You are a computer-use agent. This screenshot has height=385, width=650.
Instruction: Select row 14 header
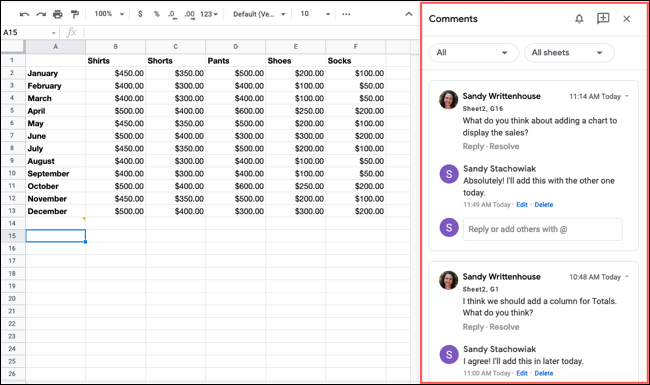[x=12, y=223]
